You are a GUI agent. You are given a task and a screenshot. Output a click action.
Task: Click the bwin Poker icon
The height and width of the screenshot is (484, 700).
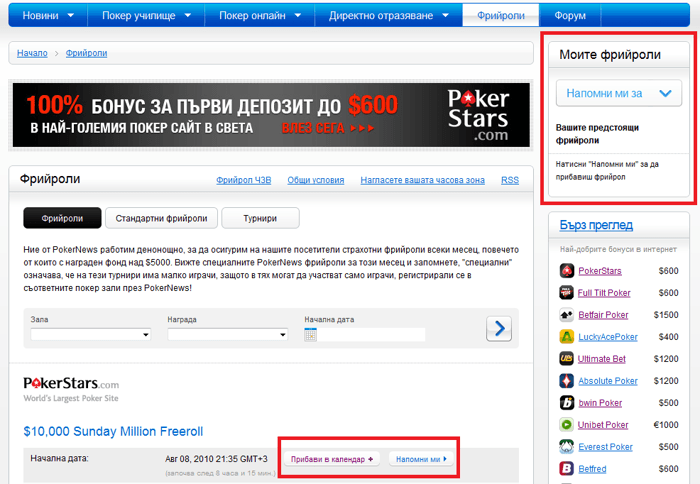567,403
